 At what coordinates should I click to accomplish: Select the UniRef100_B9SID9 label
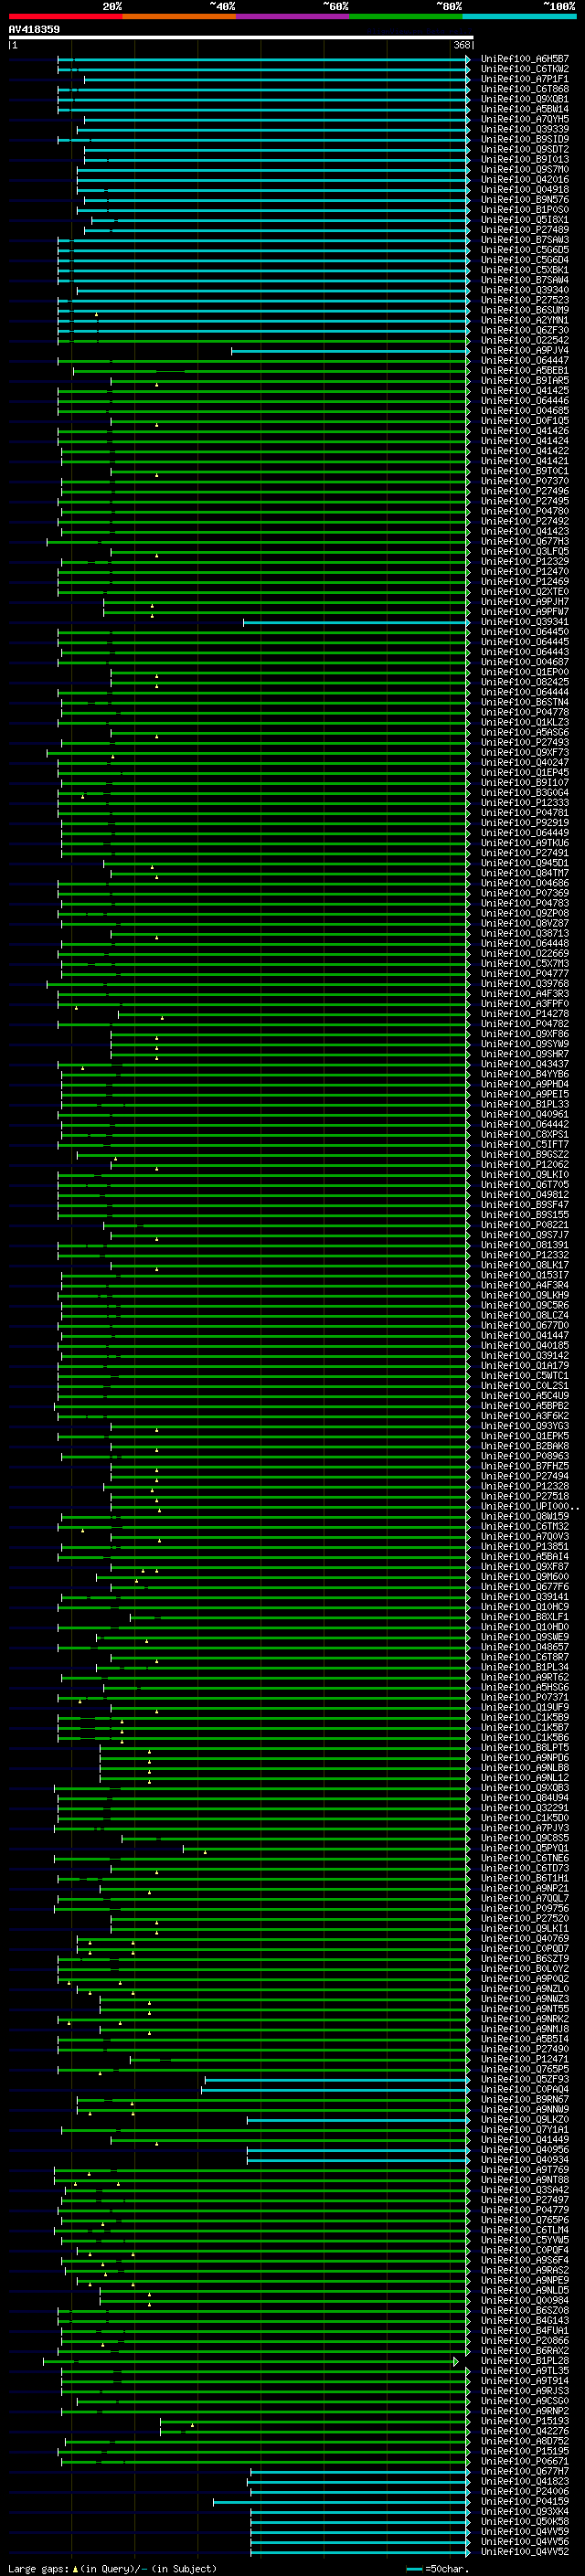click(525, 139)
